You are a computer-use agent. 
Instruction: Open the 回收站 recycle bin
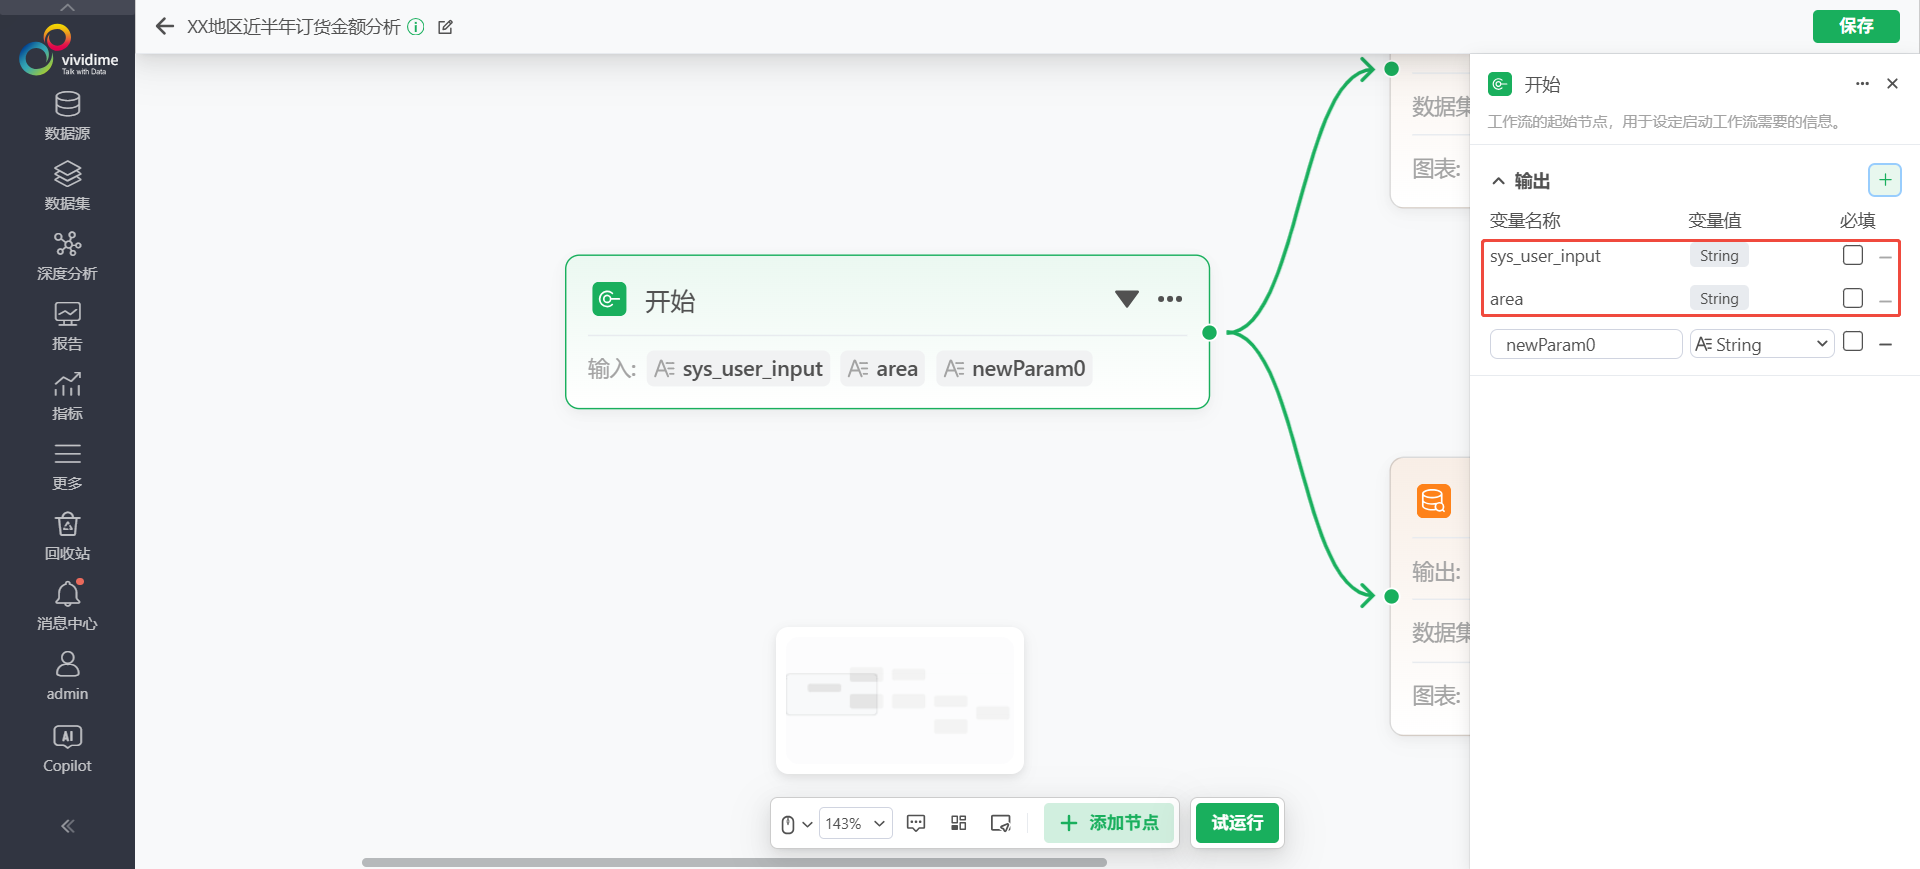click(67, 536)
